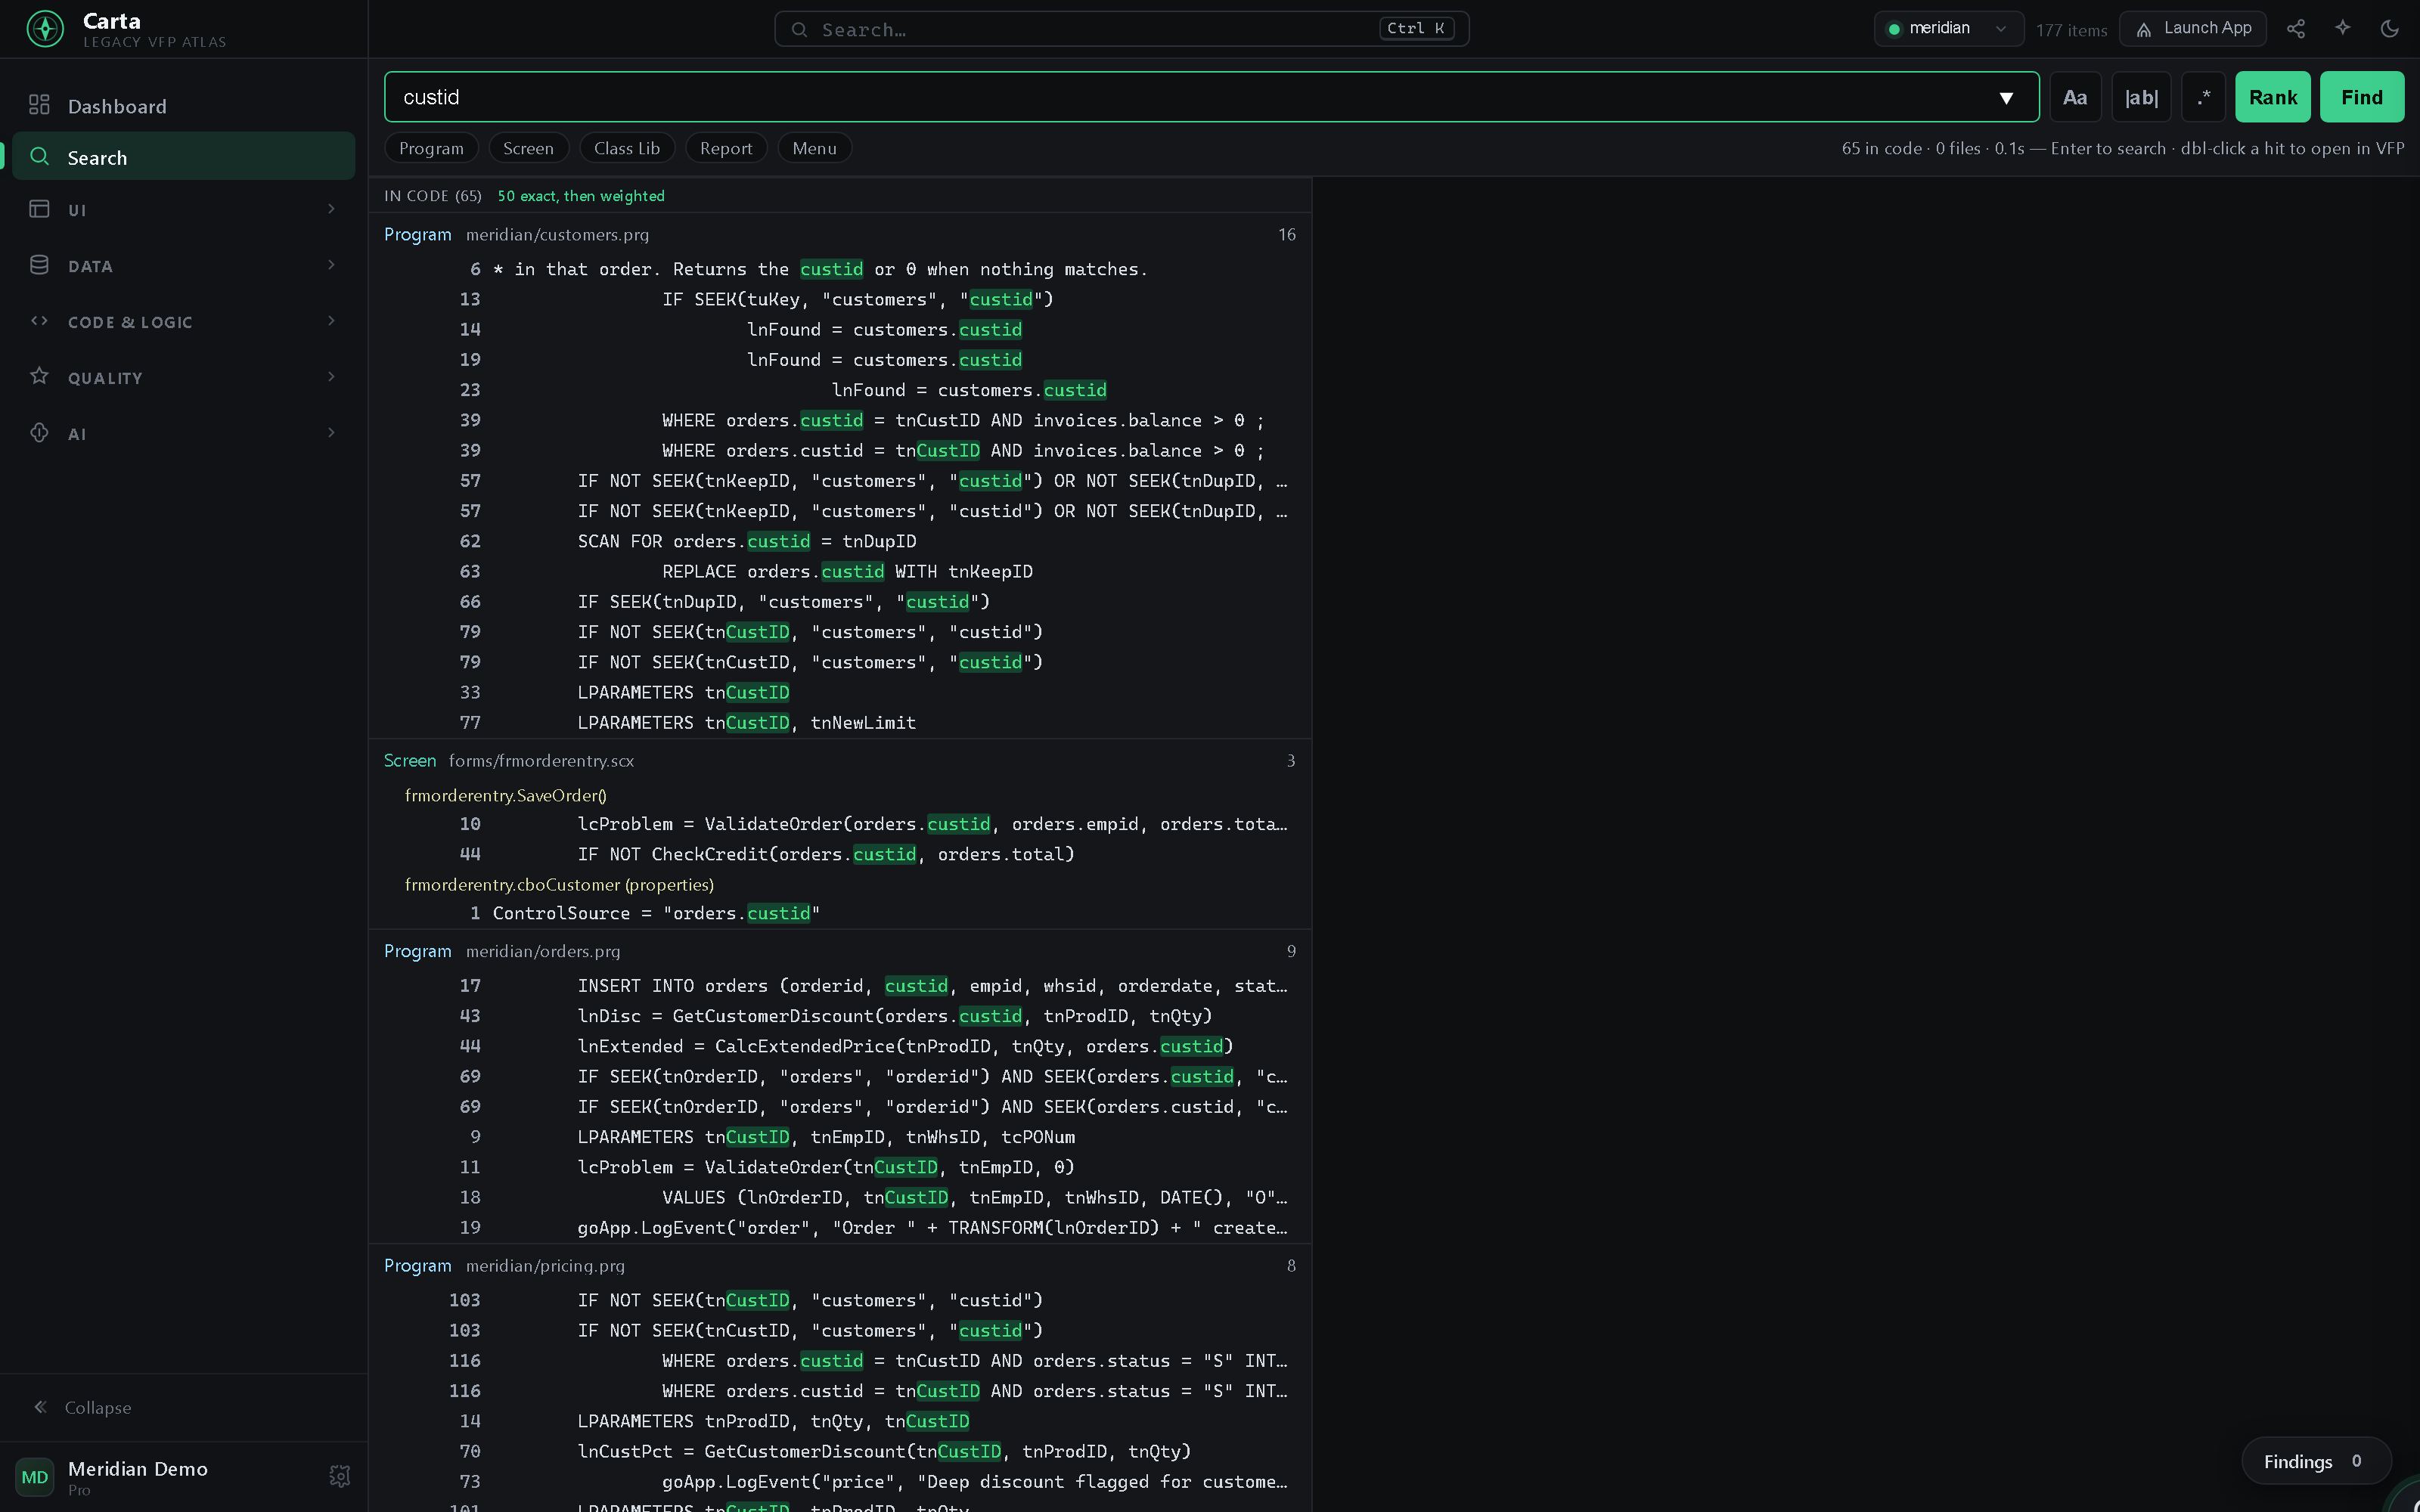Click the sparkle AI icon in header
The width and height of the screenshot is (2420, 1512).
click(2343, 29)
